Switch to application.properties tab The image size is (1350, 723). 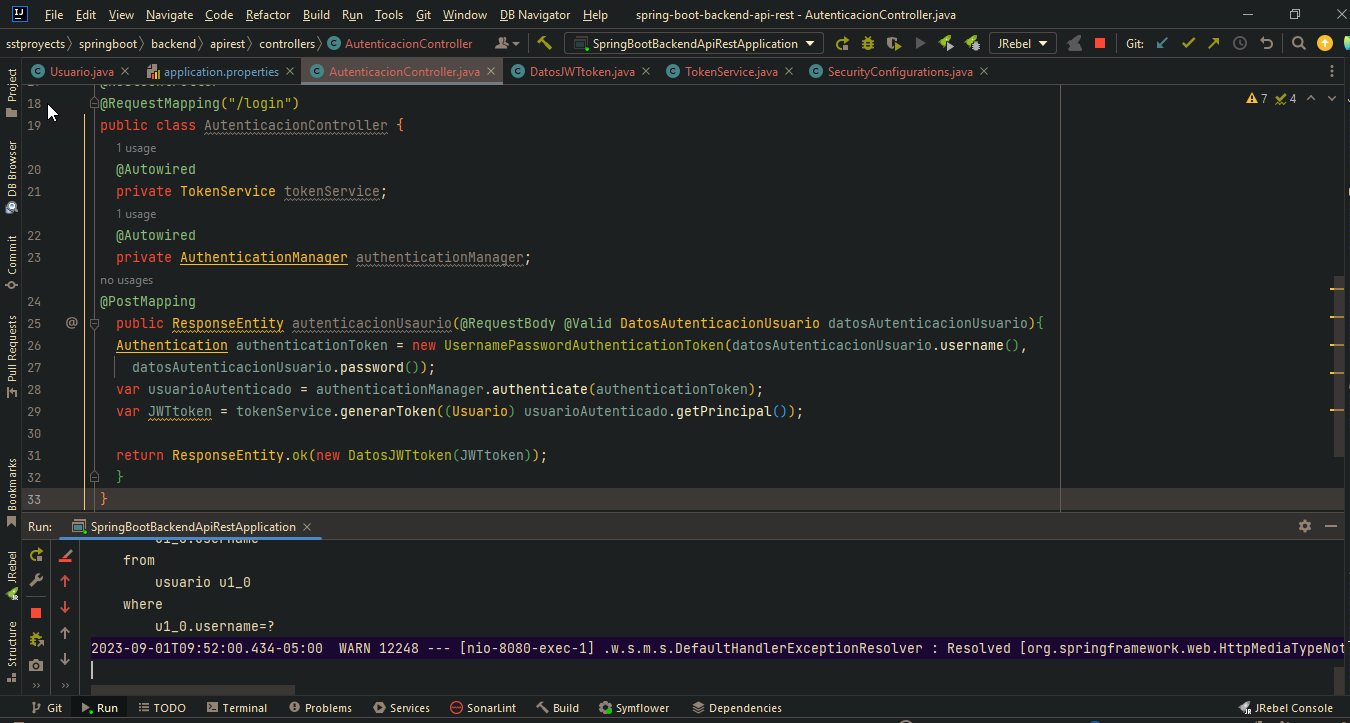pos(220,72)
